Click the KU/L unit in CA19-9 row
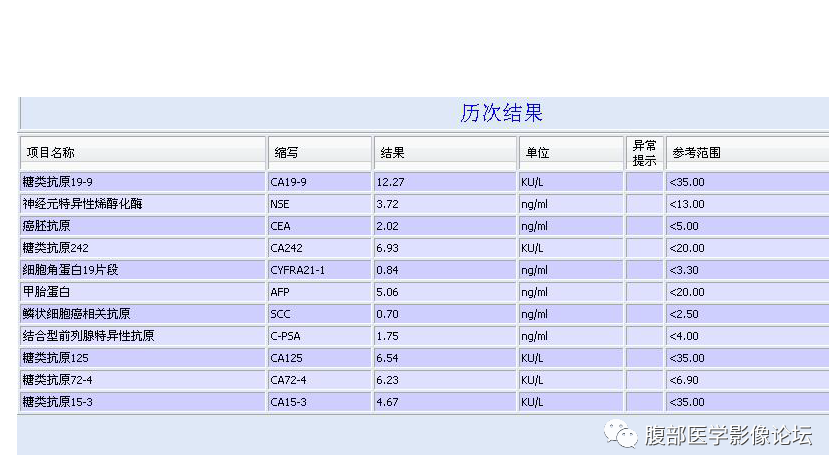The width and height of the screenshot is (840, 473). (532, 182)
